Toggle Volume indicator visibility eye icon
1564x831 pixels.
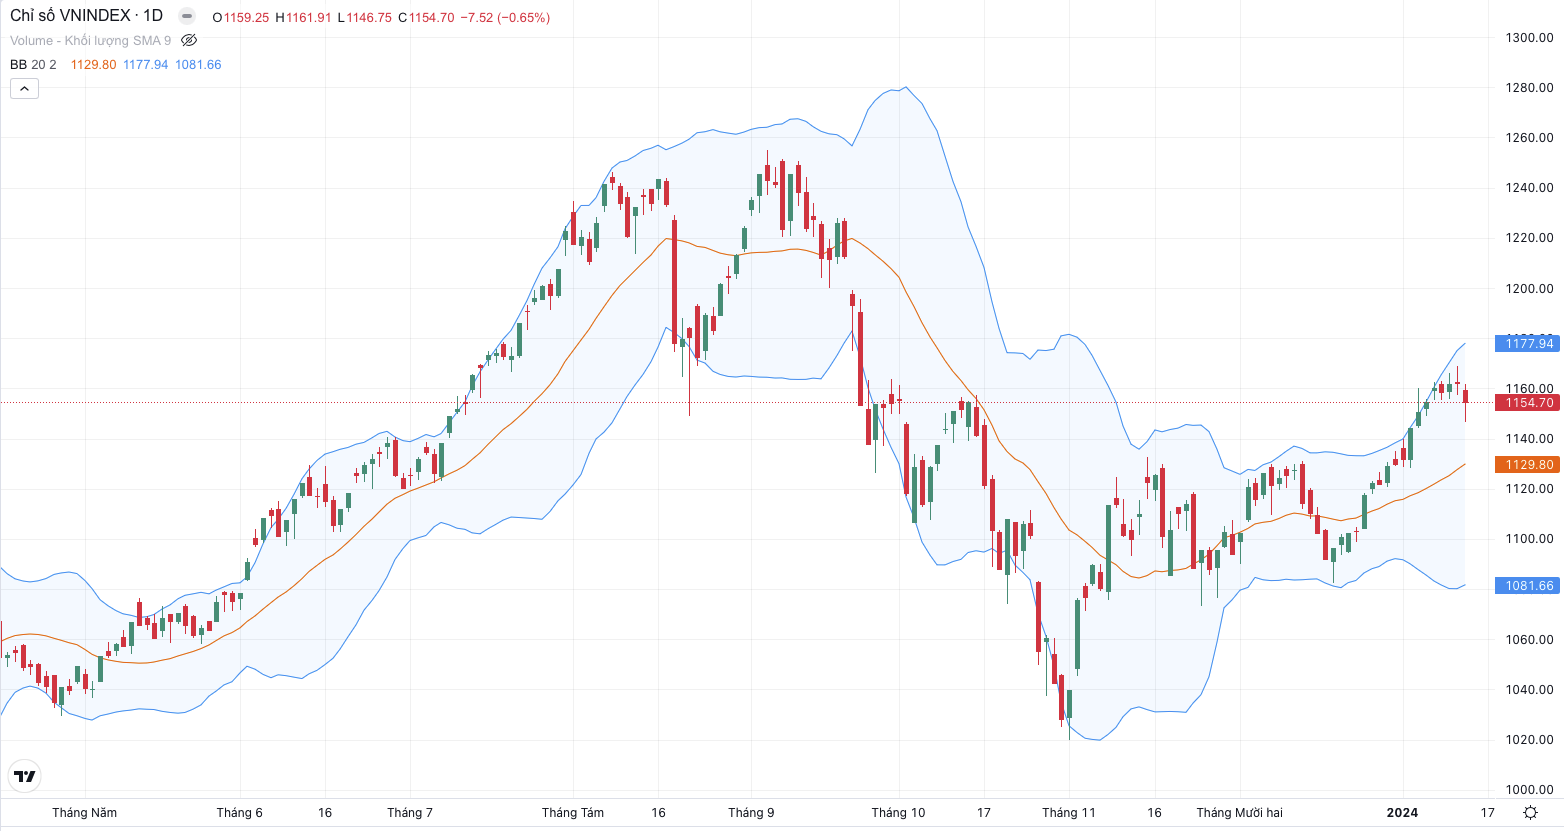coord(189,41)
